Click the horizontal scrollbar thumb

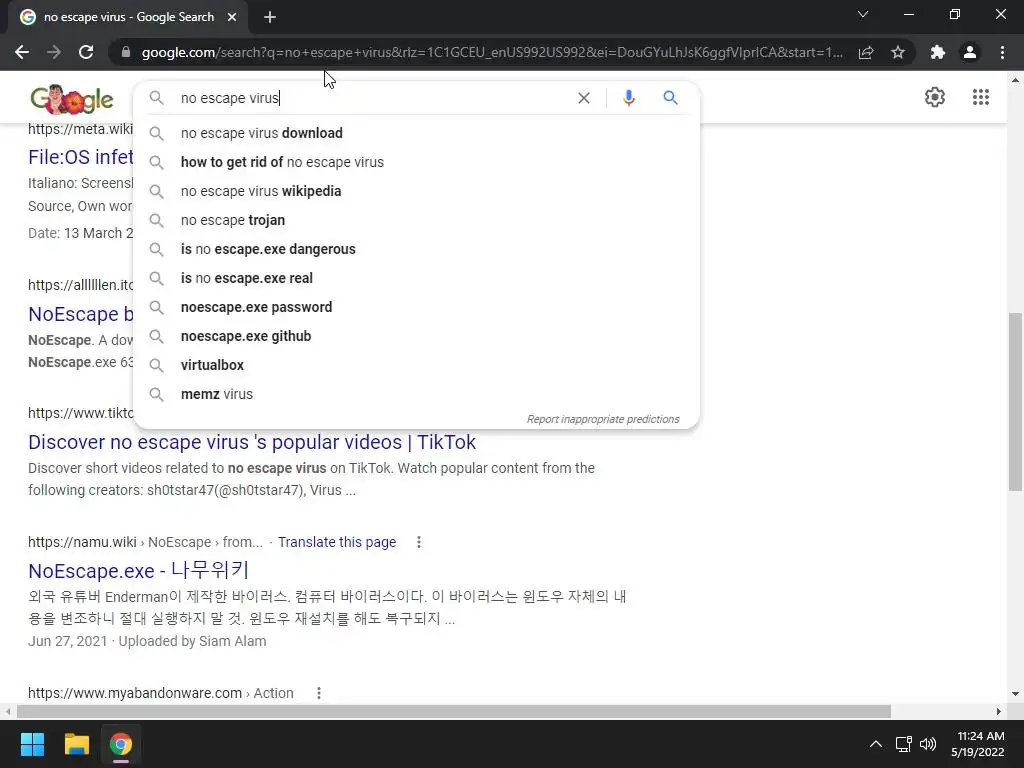(x=454, y=711)
